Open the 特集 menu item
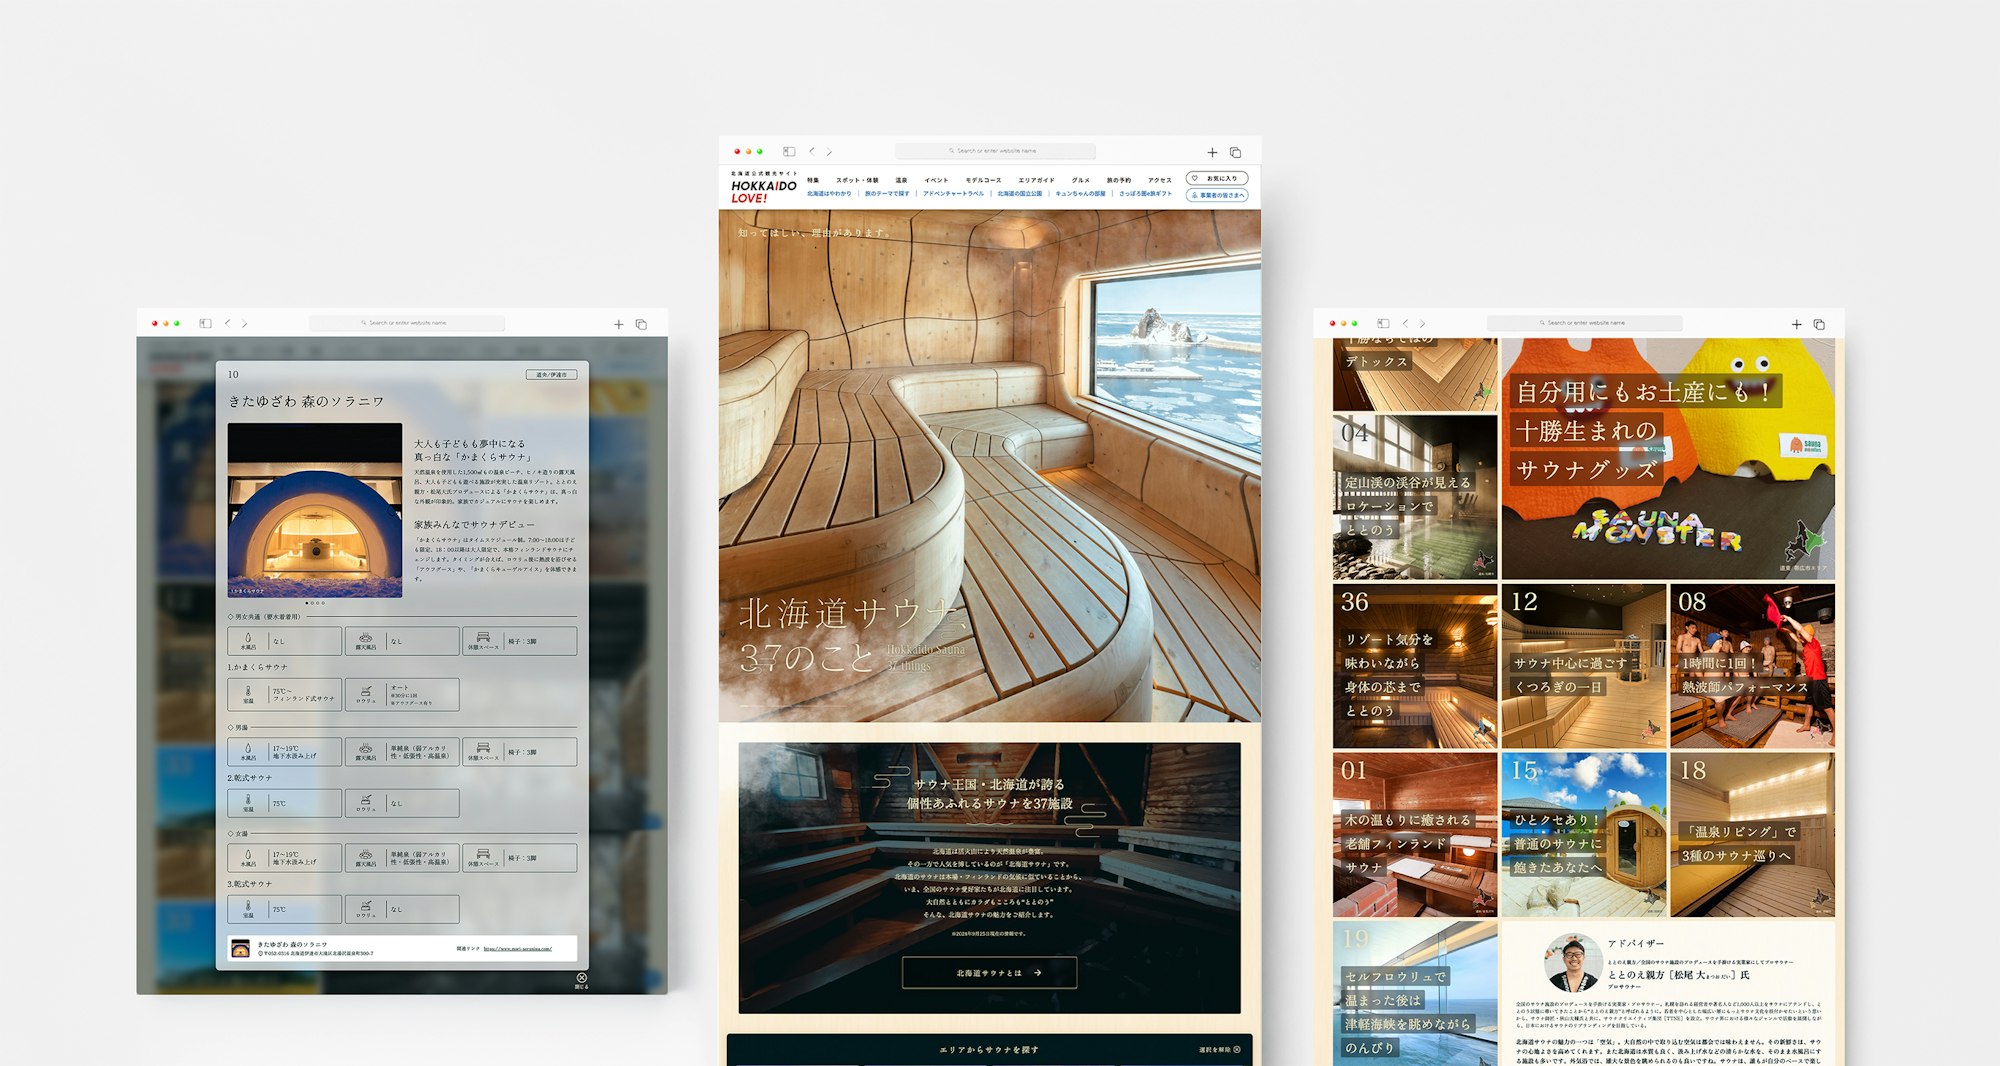This screenshot has width=2000, height=1066. [x=813, y=180]
